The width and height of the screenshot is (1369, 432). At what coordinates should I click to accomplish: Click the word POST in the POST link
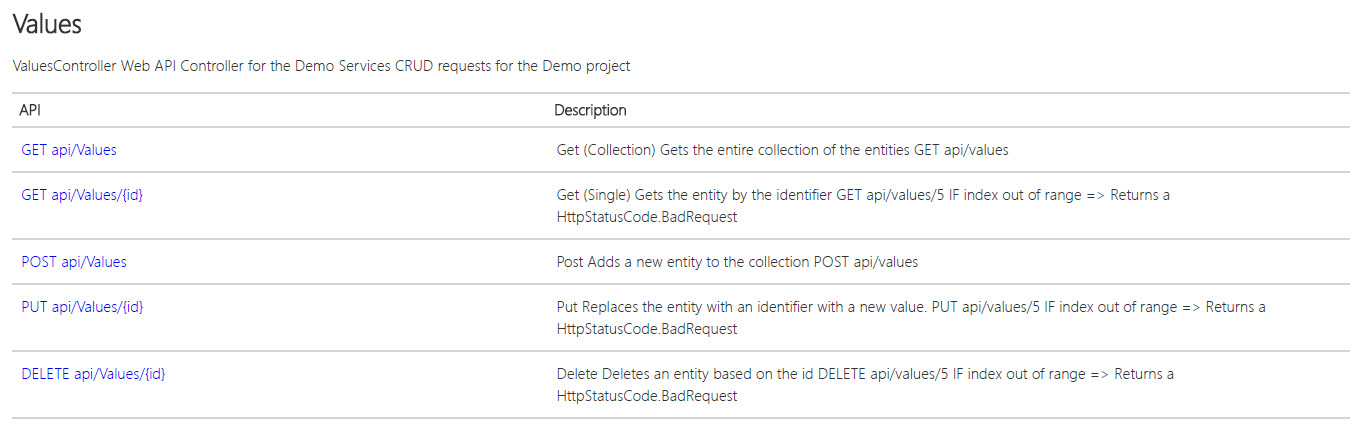point(39,262)
